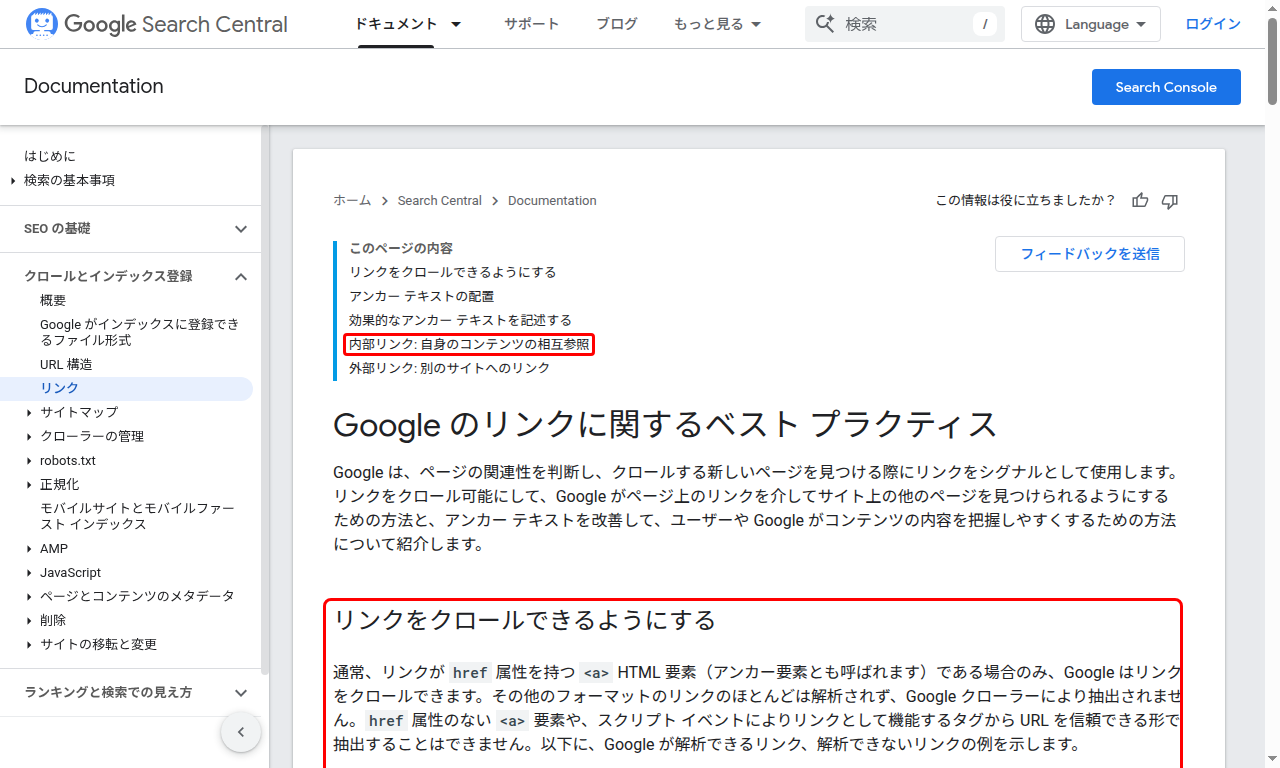The image size is (1280, 768).
Task: Click the Search Central robot logo icon
Action: pyautogui.click(x=42, y=23)
